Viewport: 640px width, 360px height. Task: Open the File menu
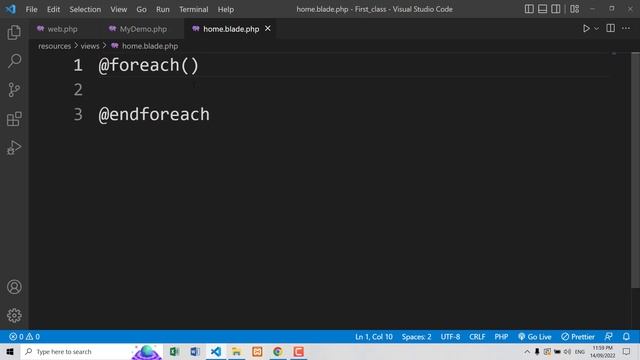(x=31, y=9)
